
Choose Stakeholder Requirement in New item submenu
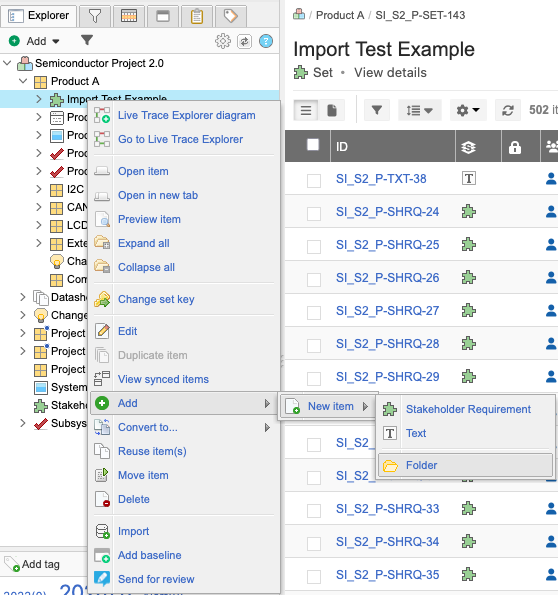tap(468, 409)
